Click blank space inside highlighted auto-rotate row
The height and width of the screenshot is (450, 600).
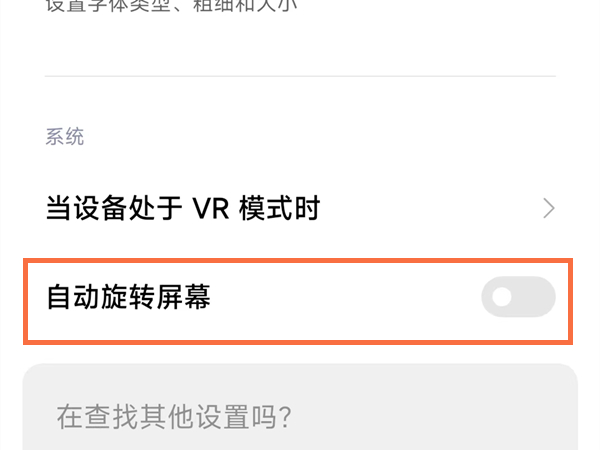pyautogui.click(x=344, y=297)
